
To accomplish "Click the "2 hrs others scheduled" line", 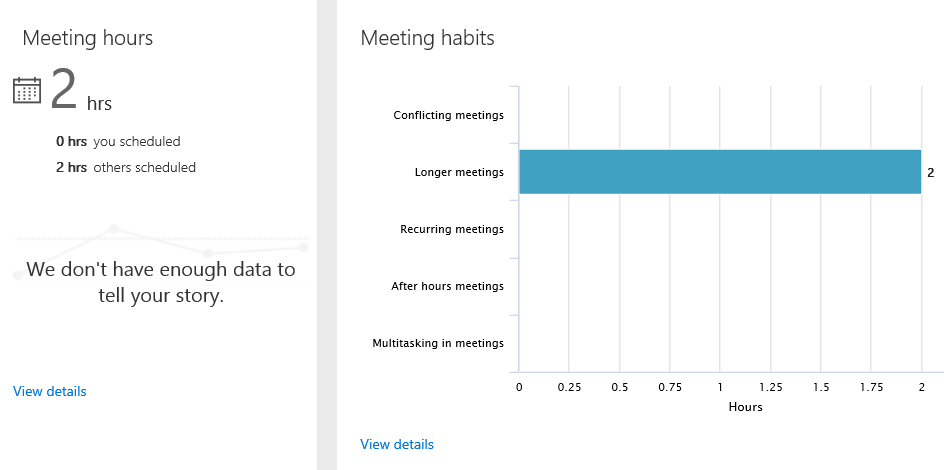I will [x=126, y=167].
